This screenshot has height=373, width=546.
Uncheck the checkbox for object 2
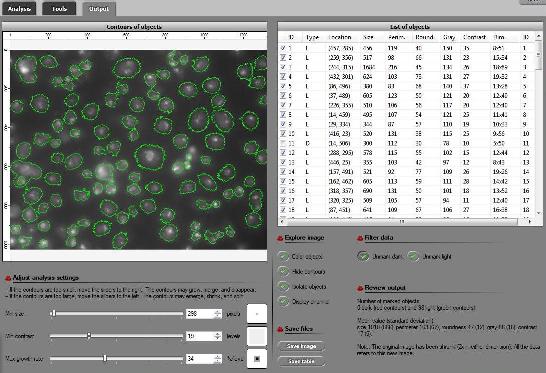point(283,57)
